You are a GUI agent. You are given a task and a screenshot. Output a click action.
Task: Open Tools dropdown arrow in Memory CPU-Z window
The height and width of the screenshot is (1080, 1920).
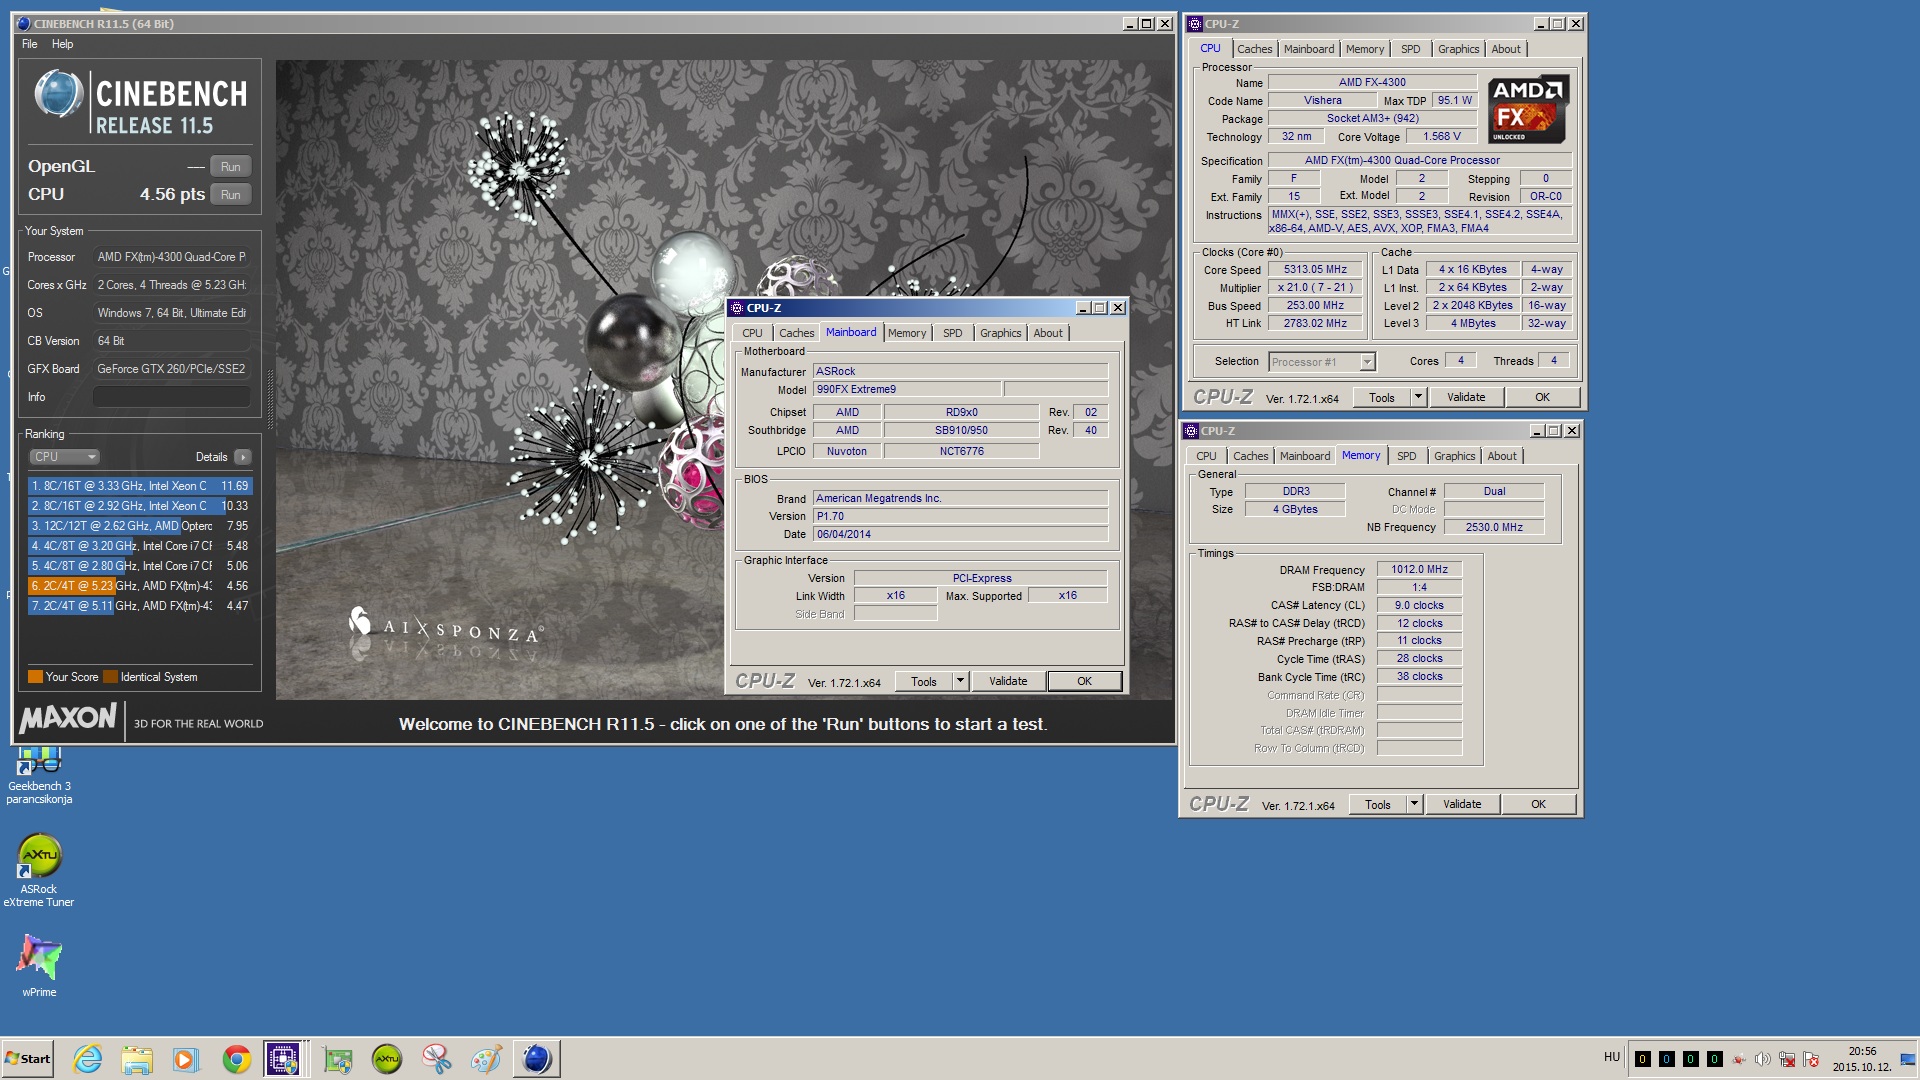(1414, 804)
